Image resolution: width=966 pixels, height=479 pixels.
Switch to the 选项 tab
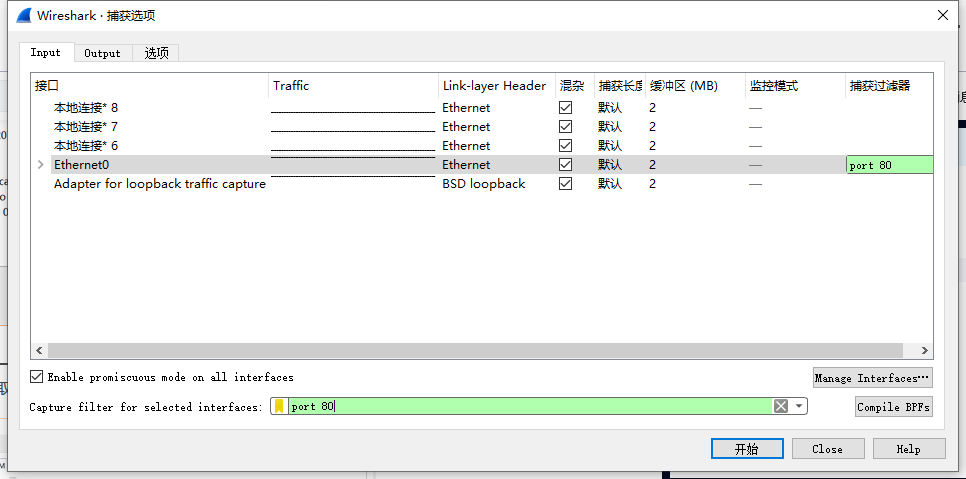point(156,54)
